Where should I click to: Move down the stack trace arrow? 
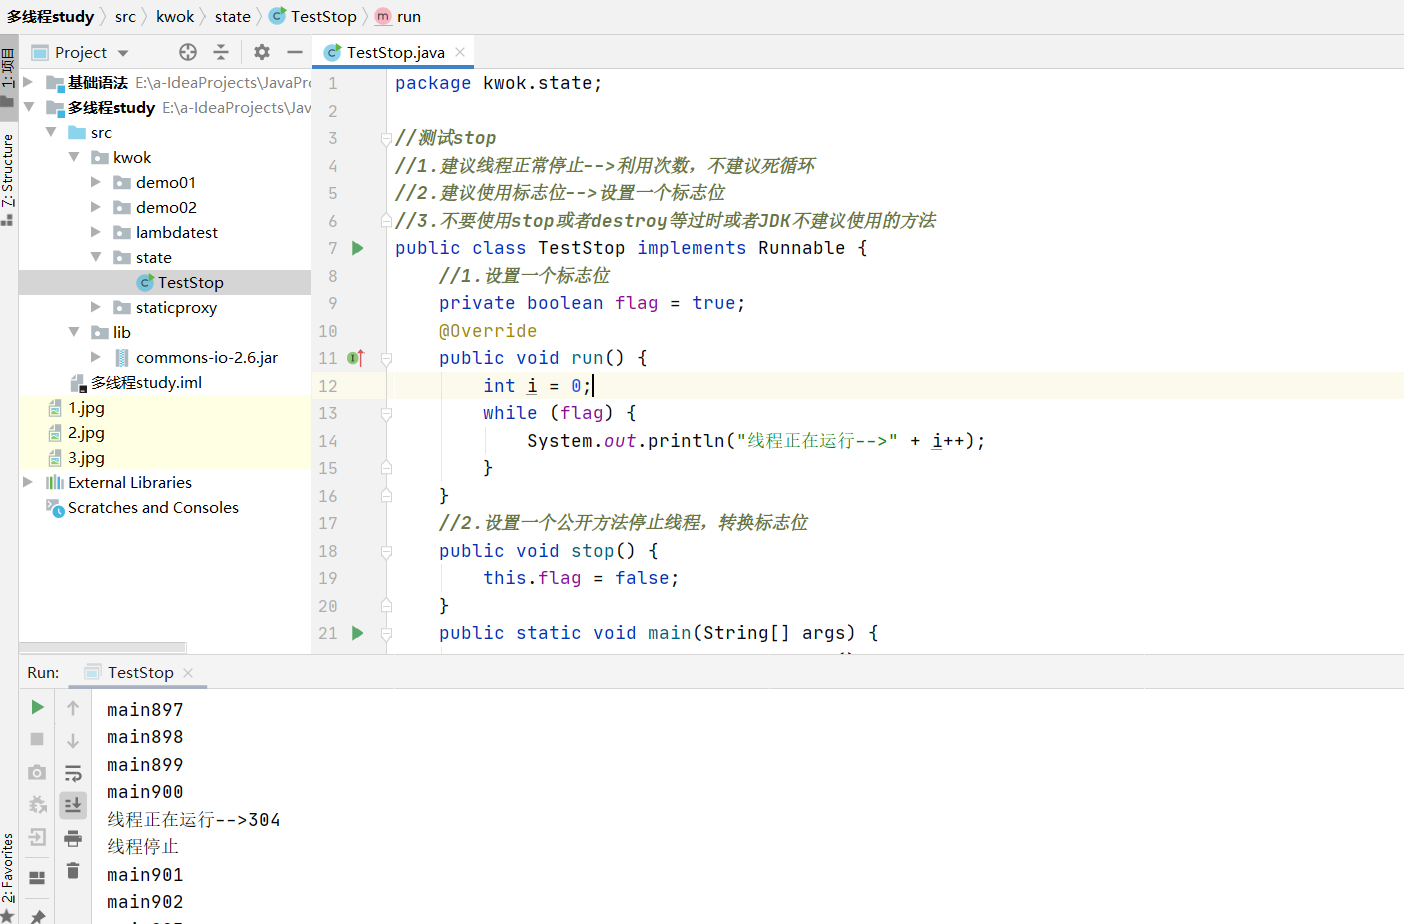click(x=73, y=740)
